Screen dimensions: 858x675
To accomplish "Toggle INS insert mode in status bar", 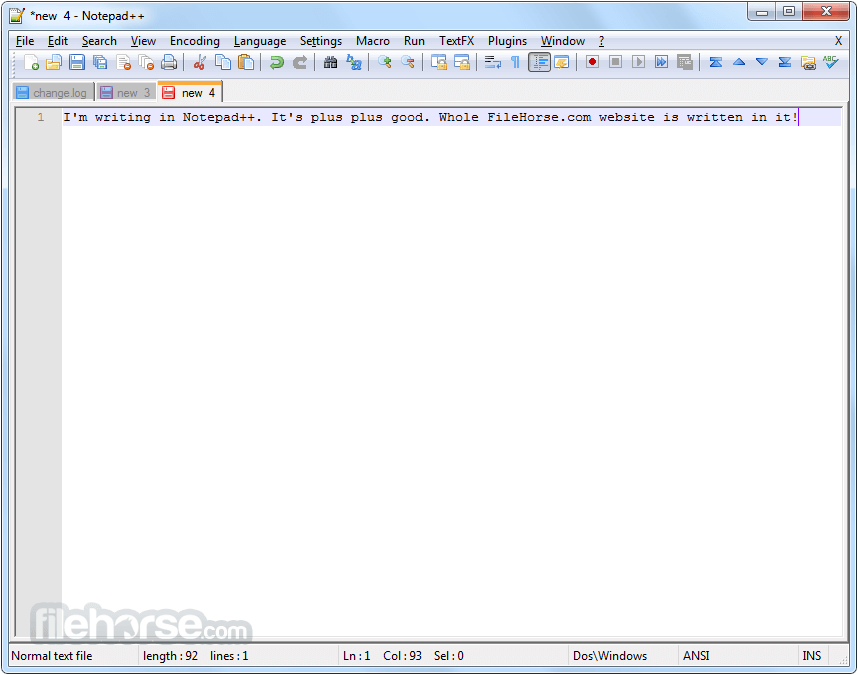I will tap(811, 656).
